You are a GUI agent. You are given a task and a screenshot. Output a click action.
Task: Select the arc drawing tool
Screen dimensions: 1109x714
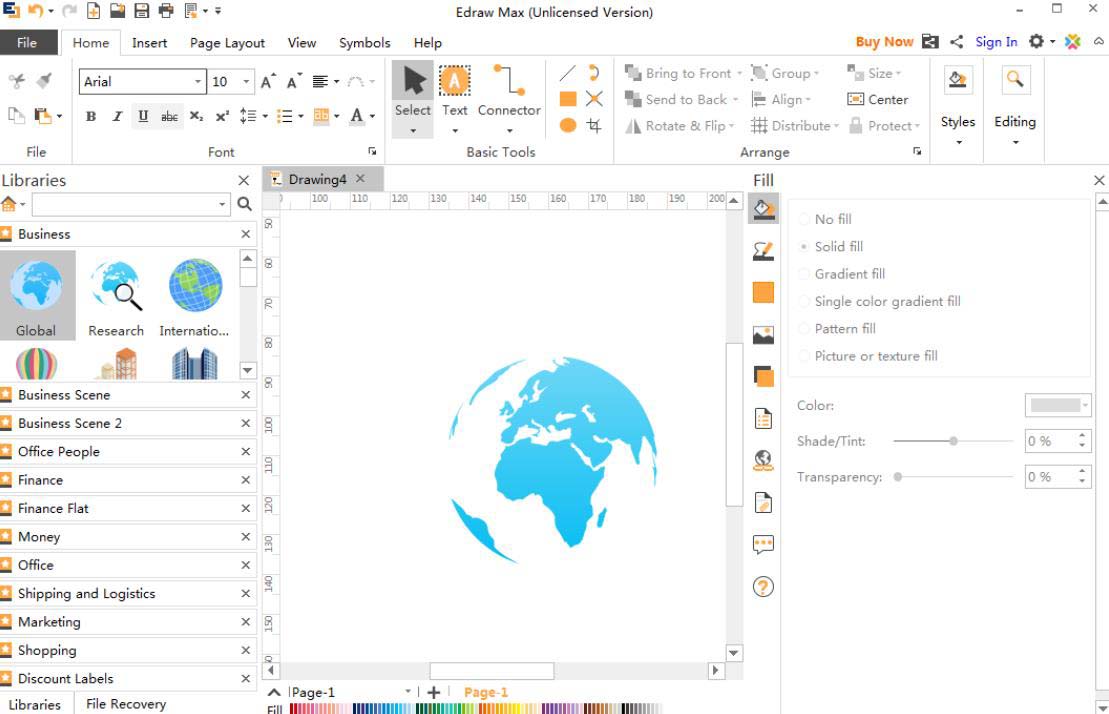point(594,73)
